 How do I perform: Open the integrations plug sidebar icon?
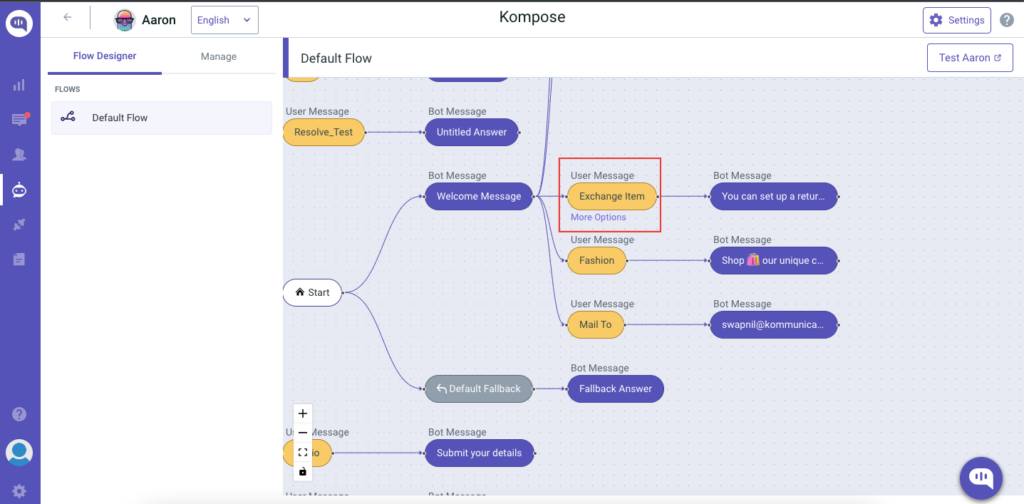point(19,225)
